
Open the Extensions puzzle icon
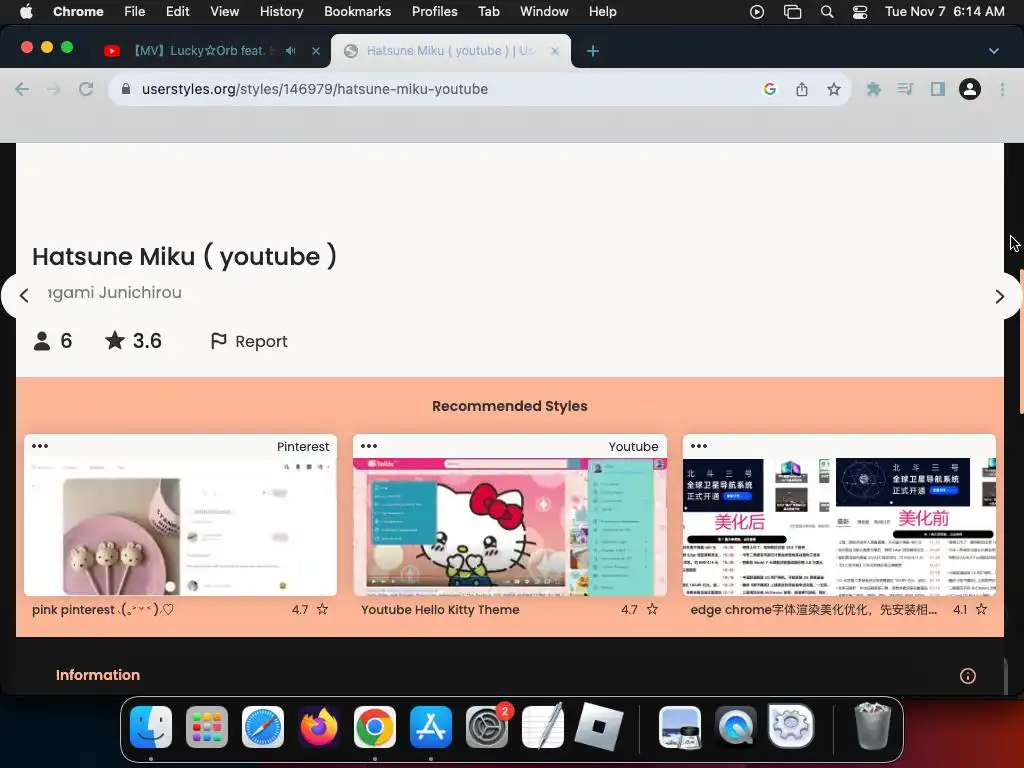(874, 89)
